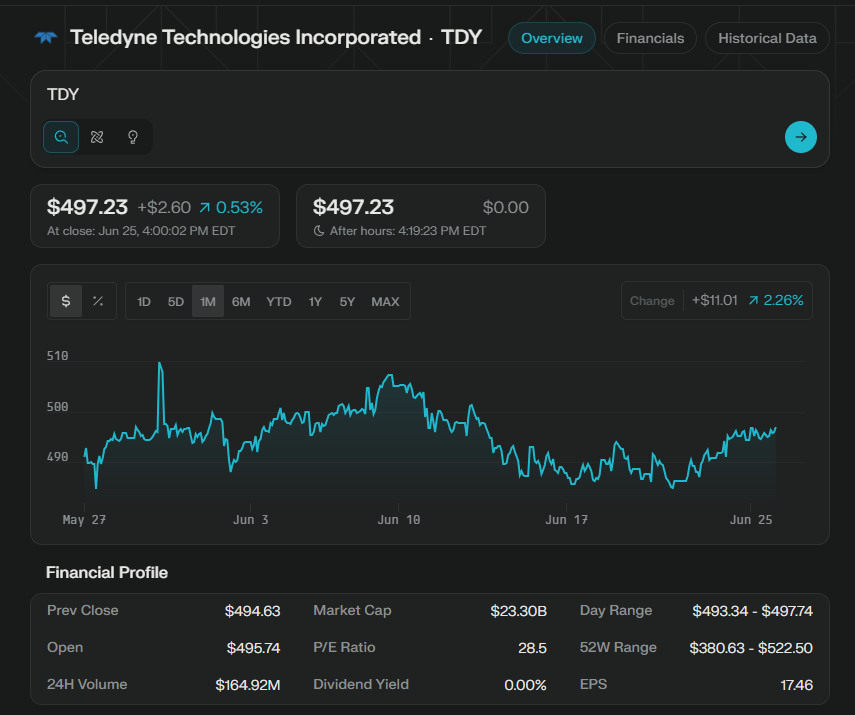The height and width of the screenshot is (715, 855).
Task: Select the MAX chart range
Action: pos(386,302)
